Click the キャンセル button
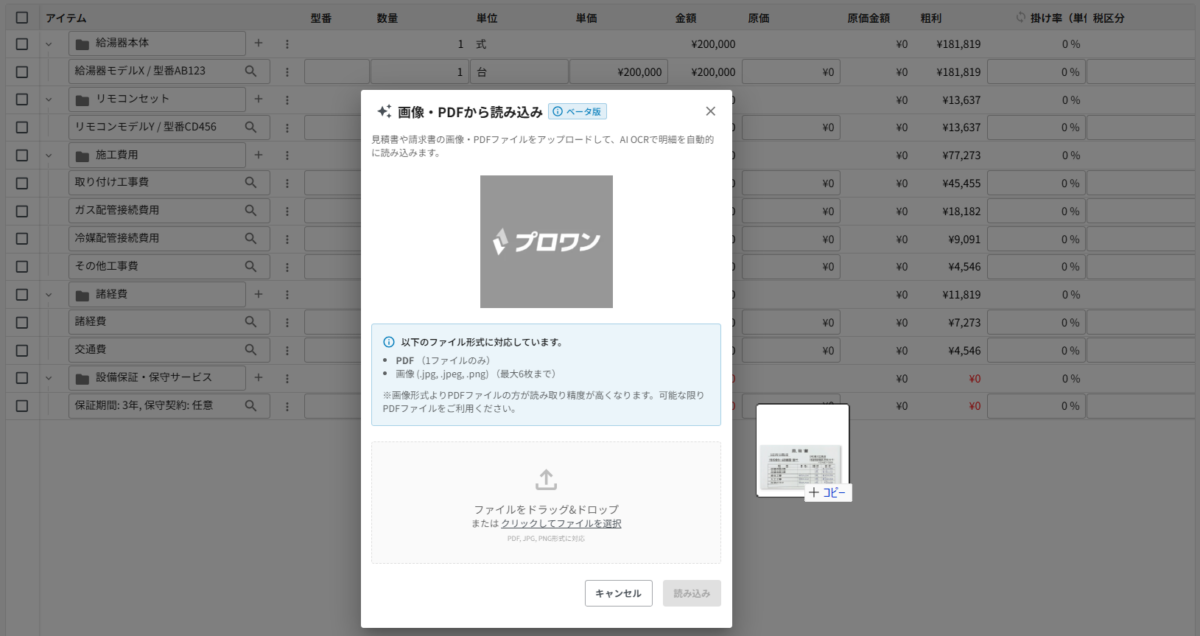Screen dimensions: 1200x636 pyautogui.click(x=618, y=593)
